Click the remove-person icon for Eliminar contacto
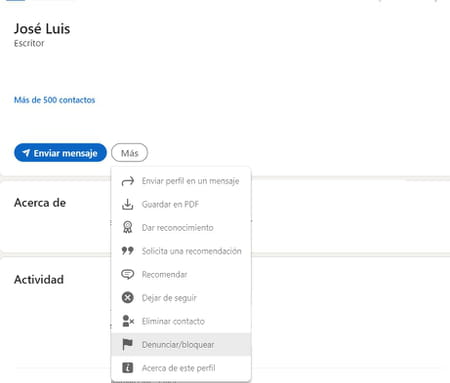 [128, 321]
